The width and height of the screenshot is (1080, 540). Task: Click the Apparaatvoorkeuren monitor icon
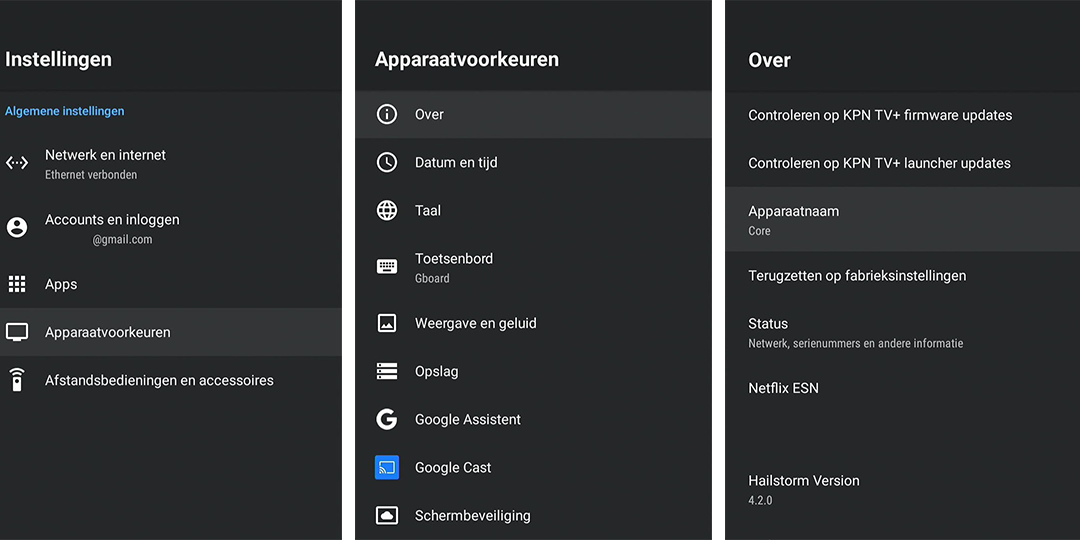click(17, 332)
